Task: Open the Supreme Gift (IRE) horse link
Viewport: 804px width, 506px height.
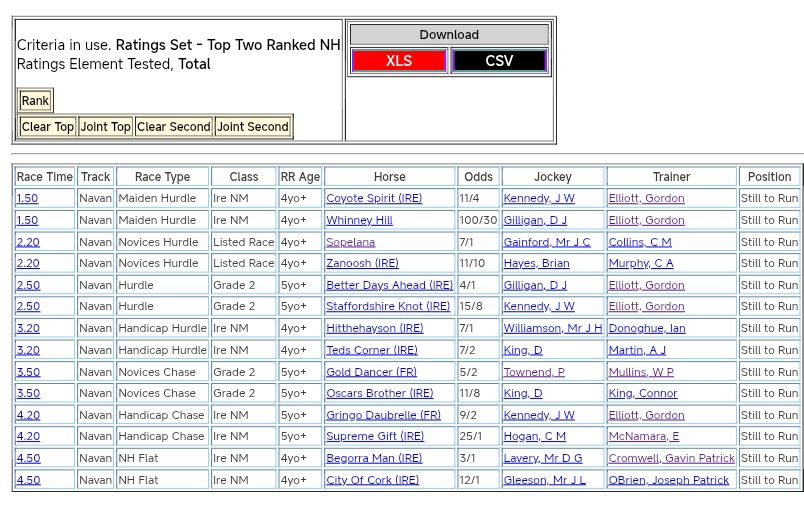Action: click(x=375, y=436)
